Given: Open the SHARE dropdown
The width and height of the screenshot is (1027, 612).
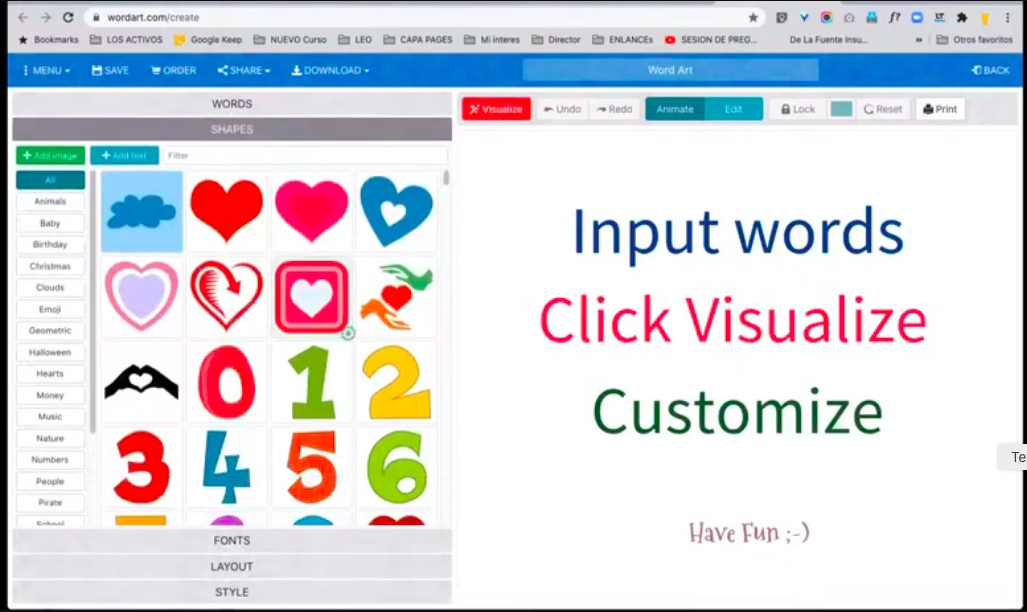Looking at the screenshot, I should point(244,70).
